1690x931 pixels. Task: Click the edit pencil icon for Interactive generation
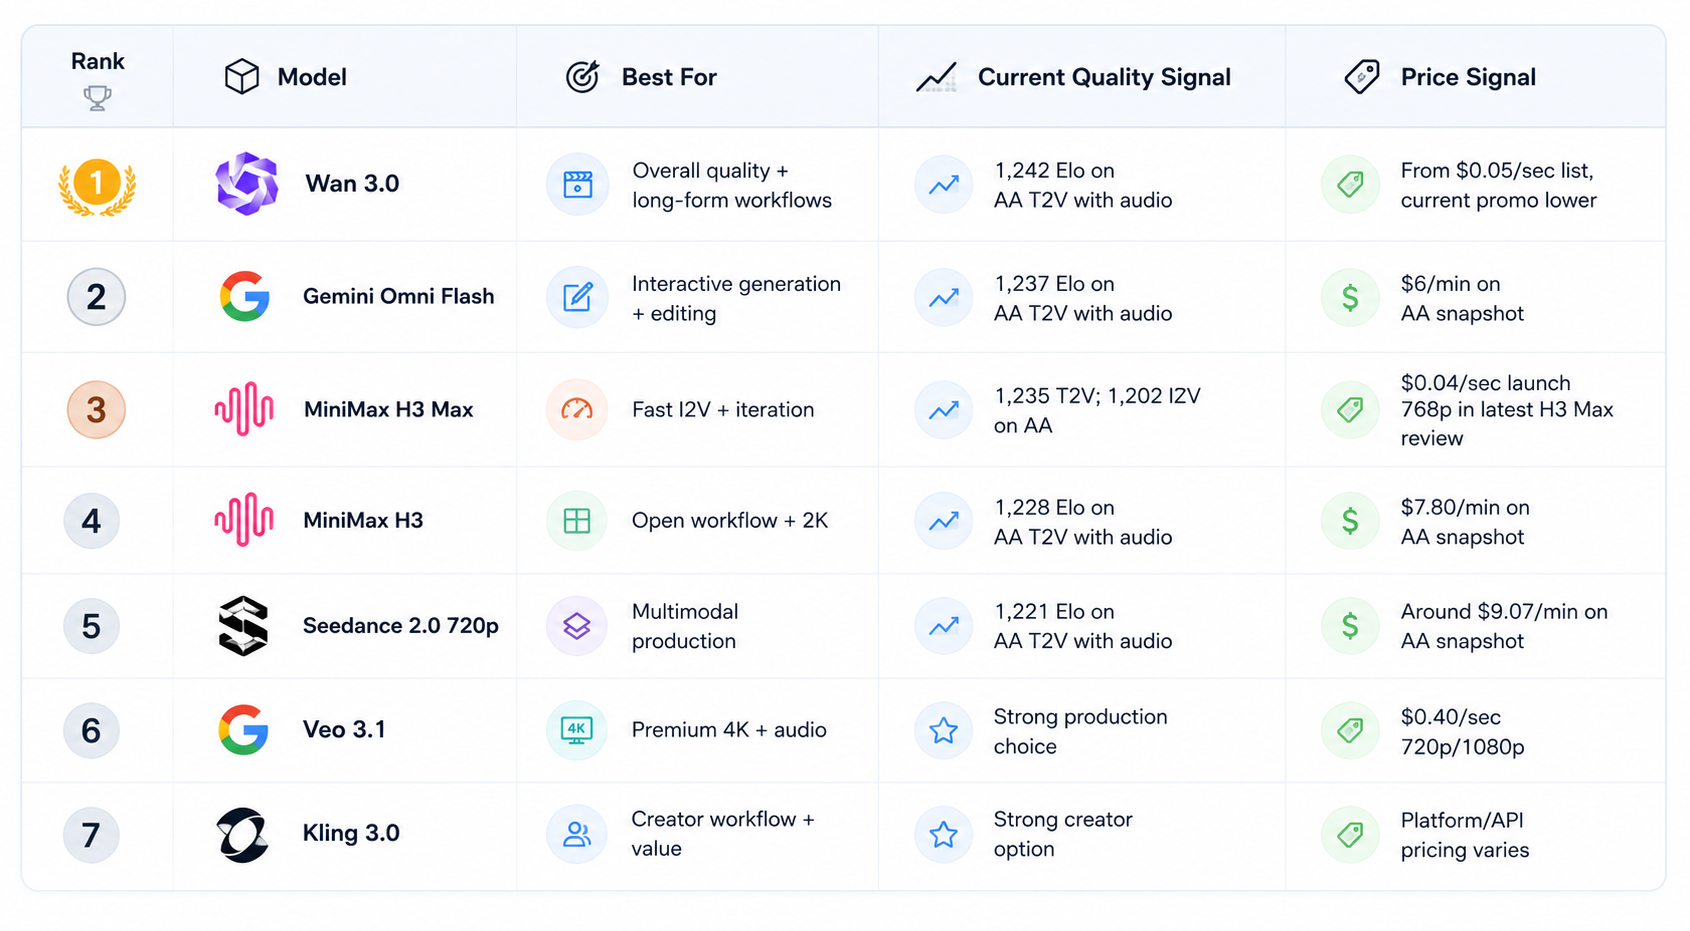click(x=578, y=297)
